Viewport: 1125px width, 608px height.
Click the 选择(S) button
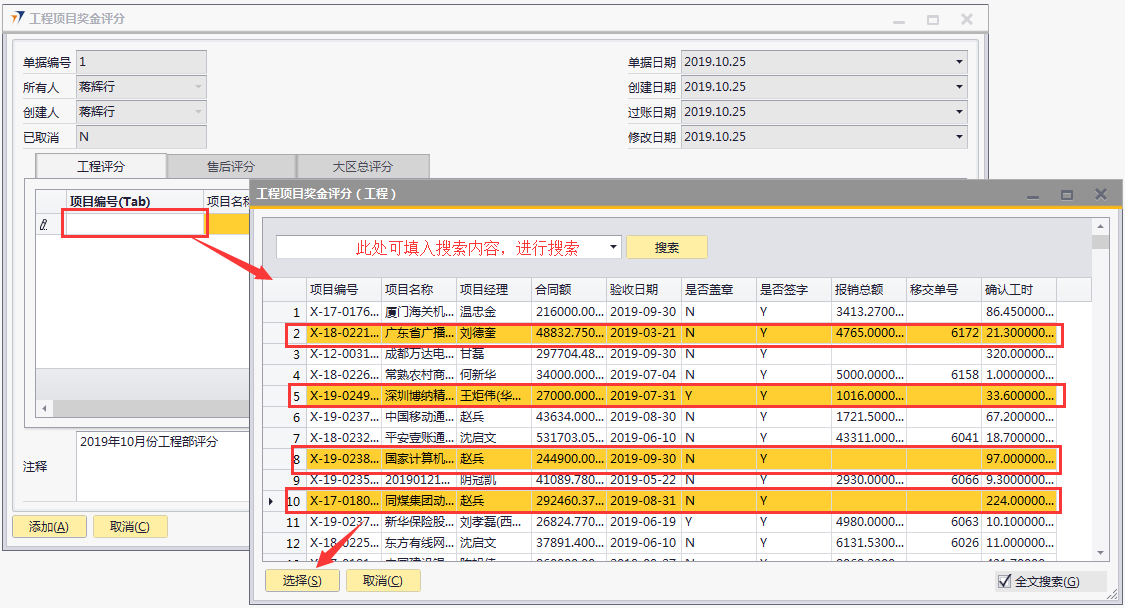pos(302,581)
